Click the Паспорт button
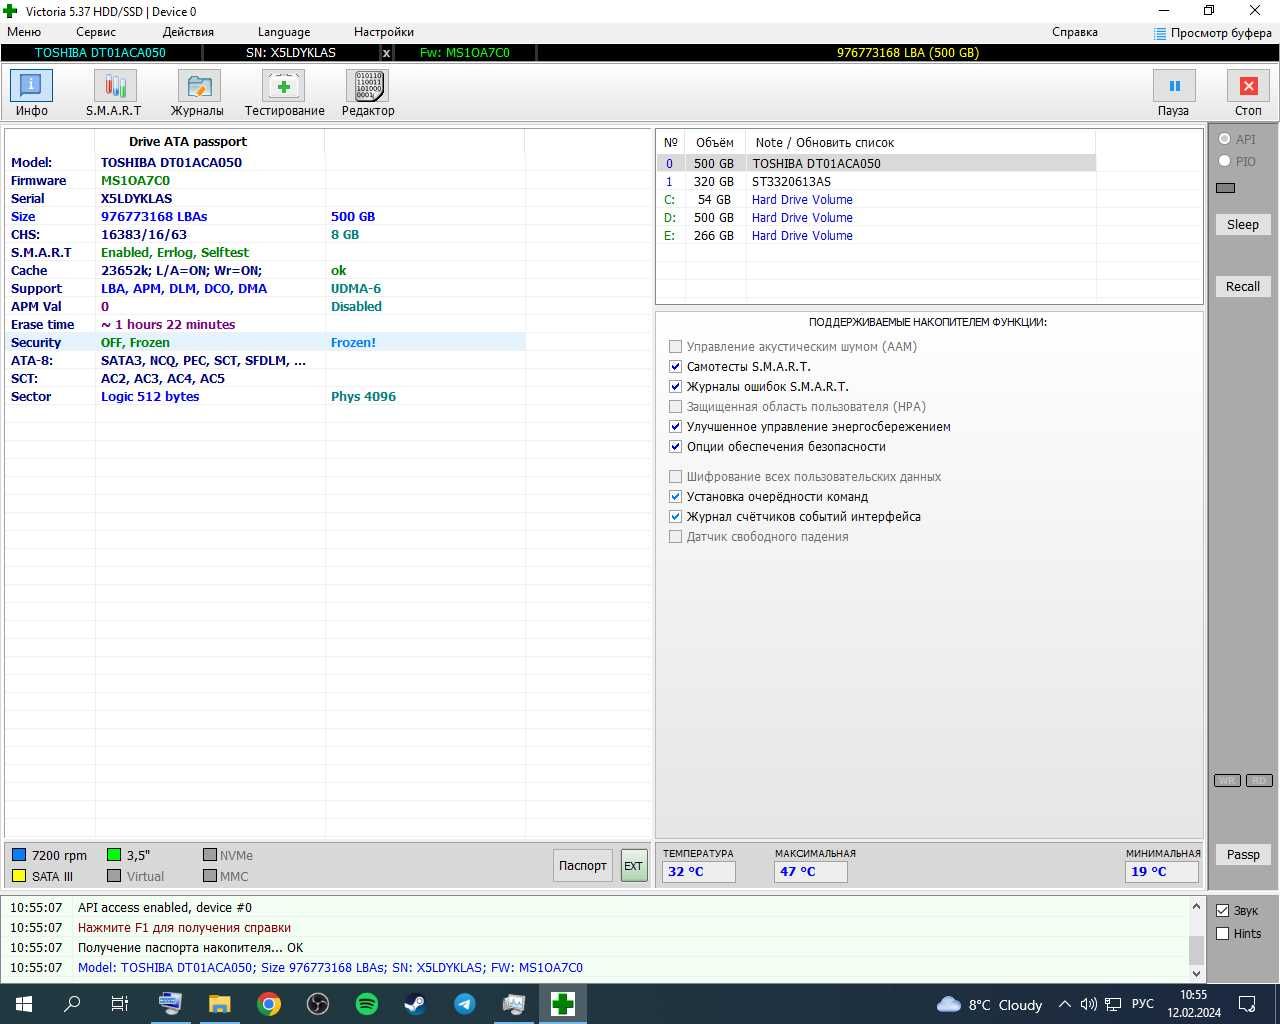This screenshot has width=1280, height=1024. tap(583, 865)
